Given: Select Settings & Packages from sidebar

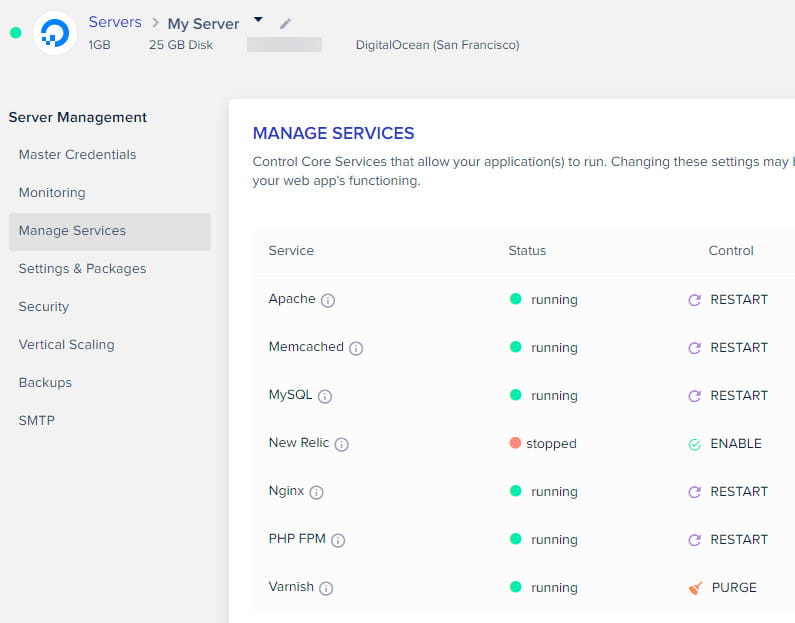Looking at the screenshot, I should (x=82, y=268).
